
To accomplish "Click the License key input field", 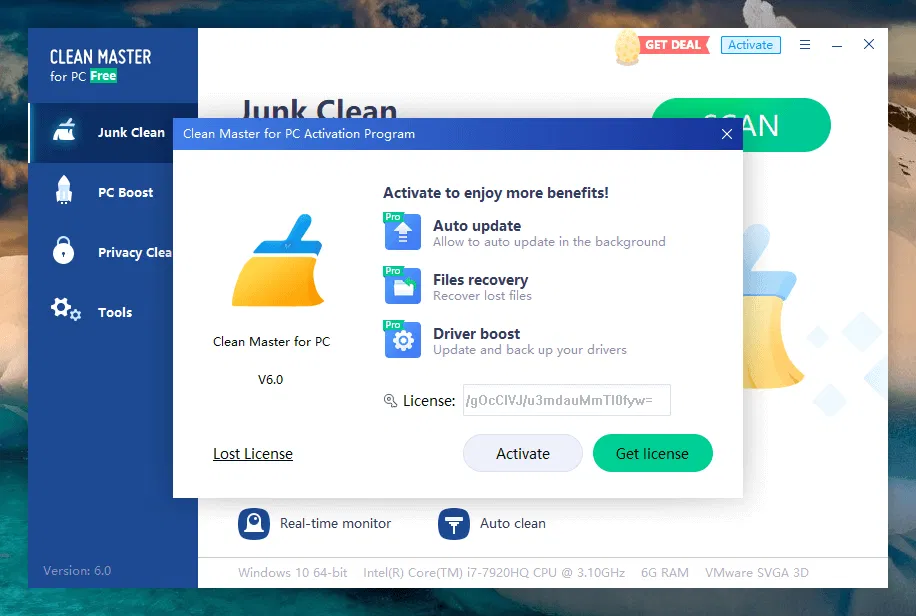I will pyautogui.click(x=566, y=400).
